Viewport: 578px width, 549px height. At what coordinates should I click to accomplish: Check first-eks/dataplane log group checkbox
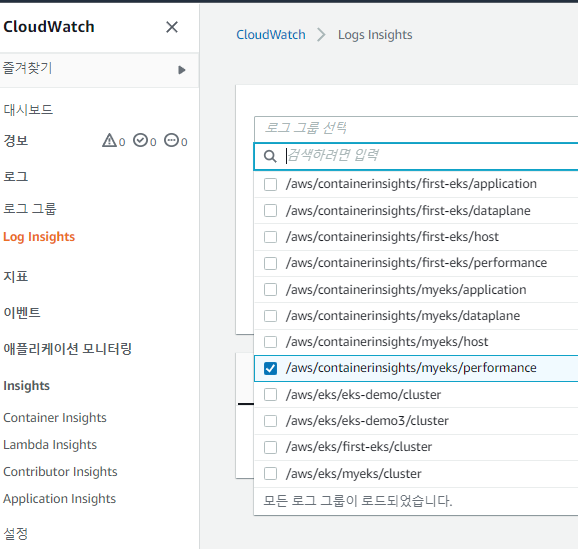click(x=271, y=211)
